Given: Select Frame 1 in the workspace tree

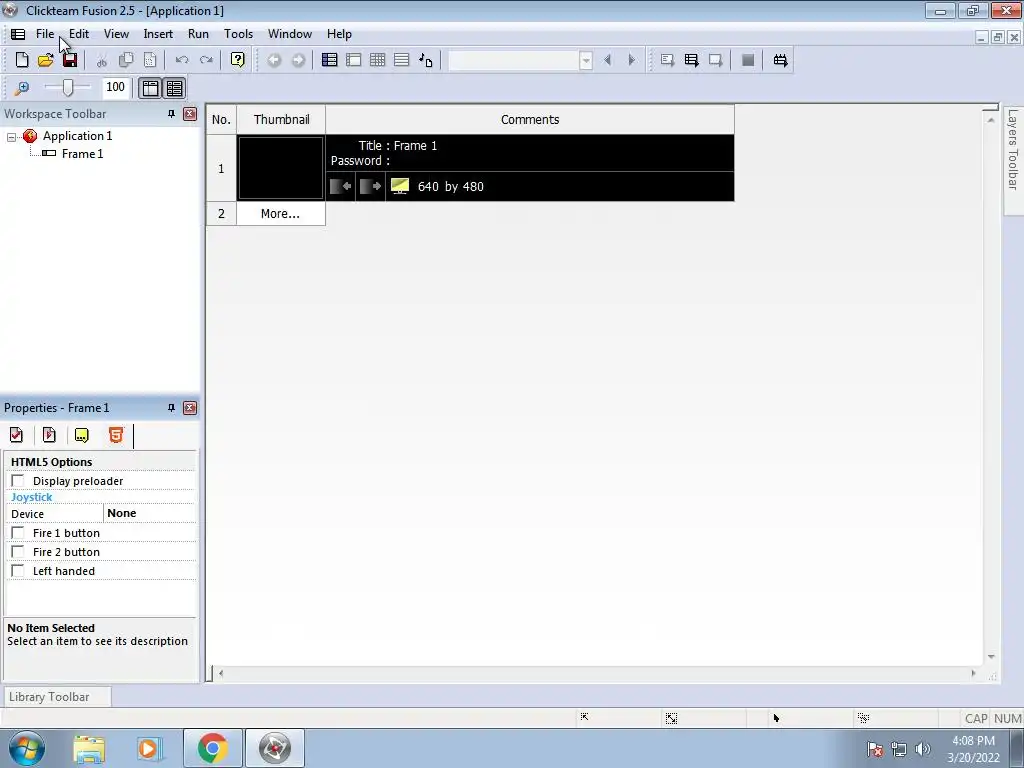Looking at the screenshot, I should click(x=82, y=154).
